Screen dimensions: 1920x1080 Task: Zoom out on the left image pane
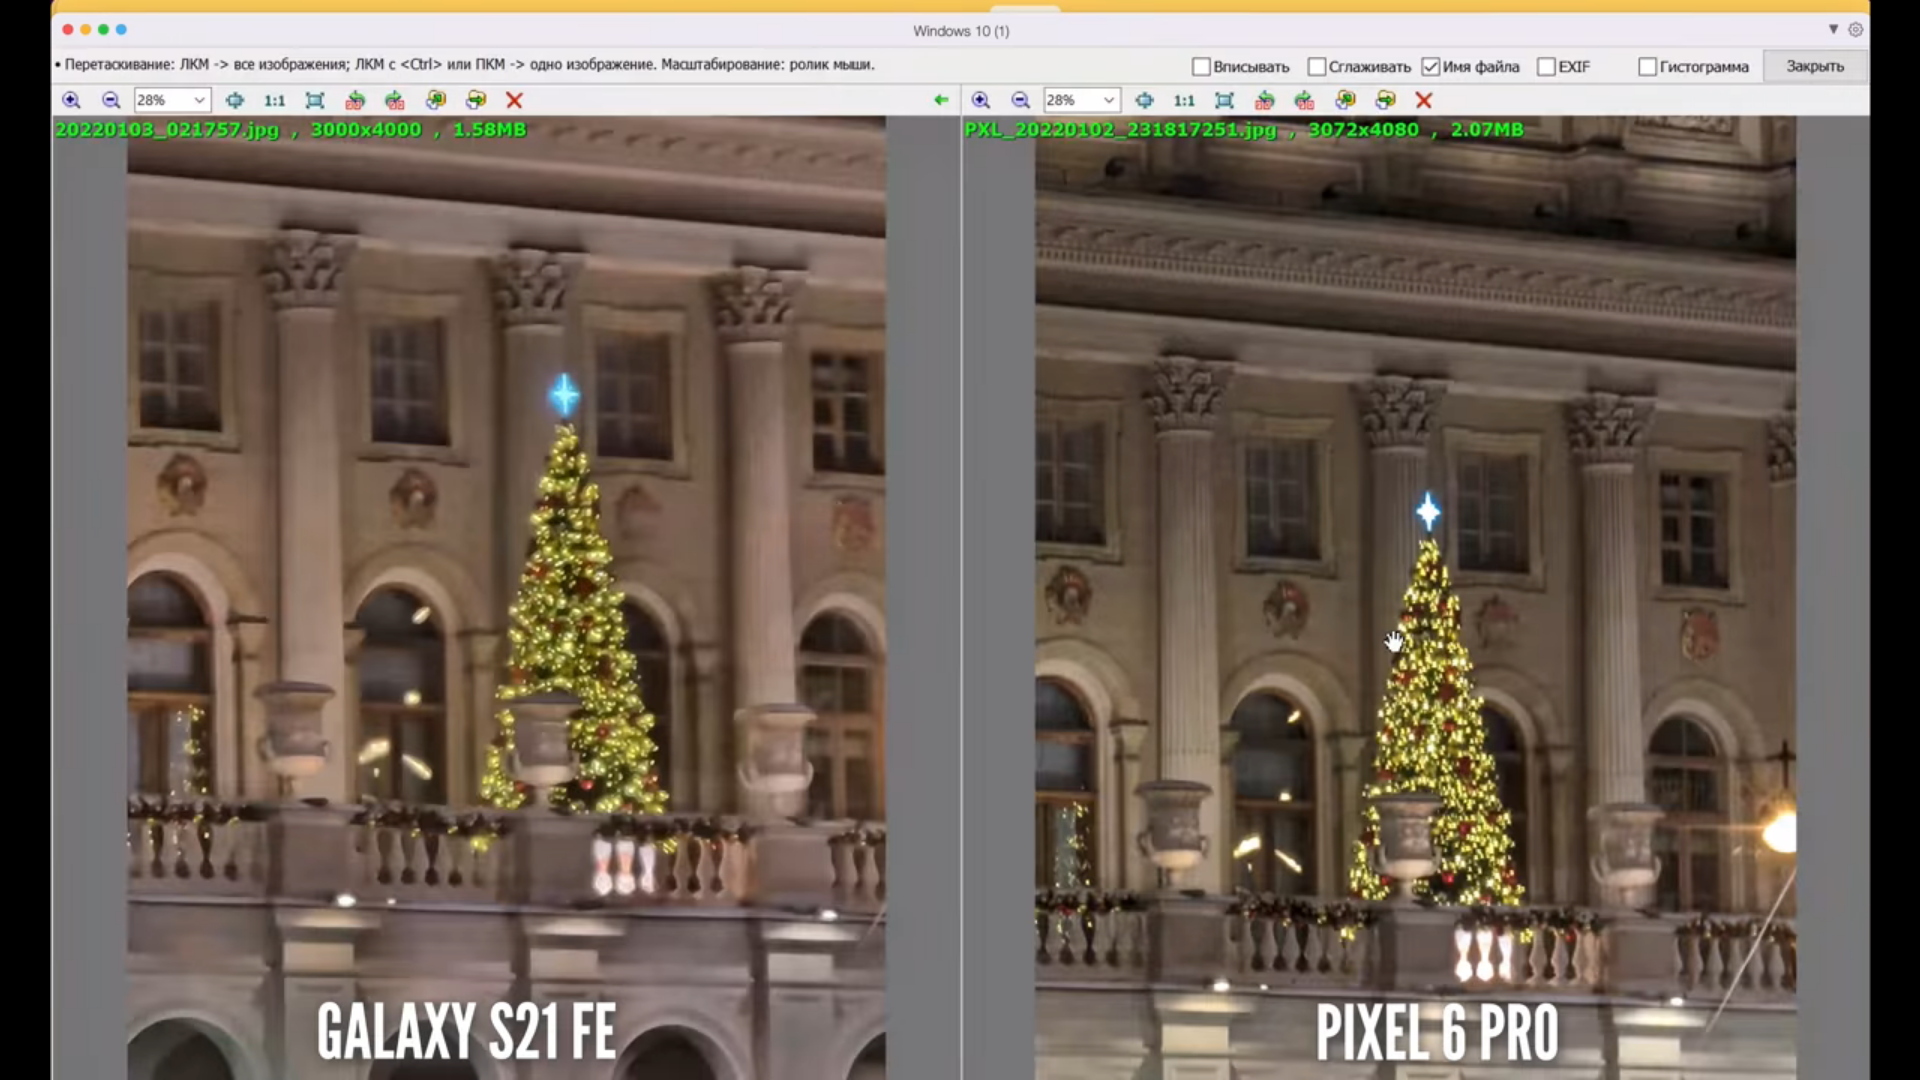[111, 100]
